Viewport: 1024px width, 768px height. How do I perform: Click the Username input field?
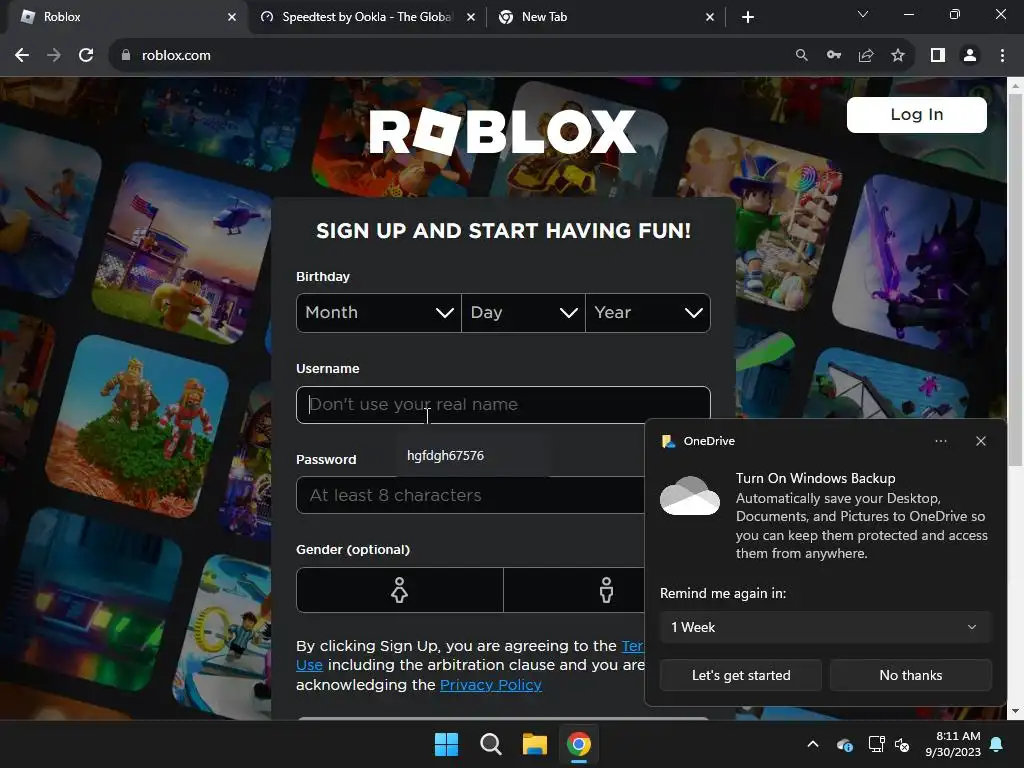click(x=503, y=405)
